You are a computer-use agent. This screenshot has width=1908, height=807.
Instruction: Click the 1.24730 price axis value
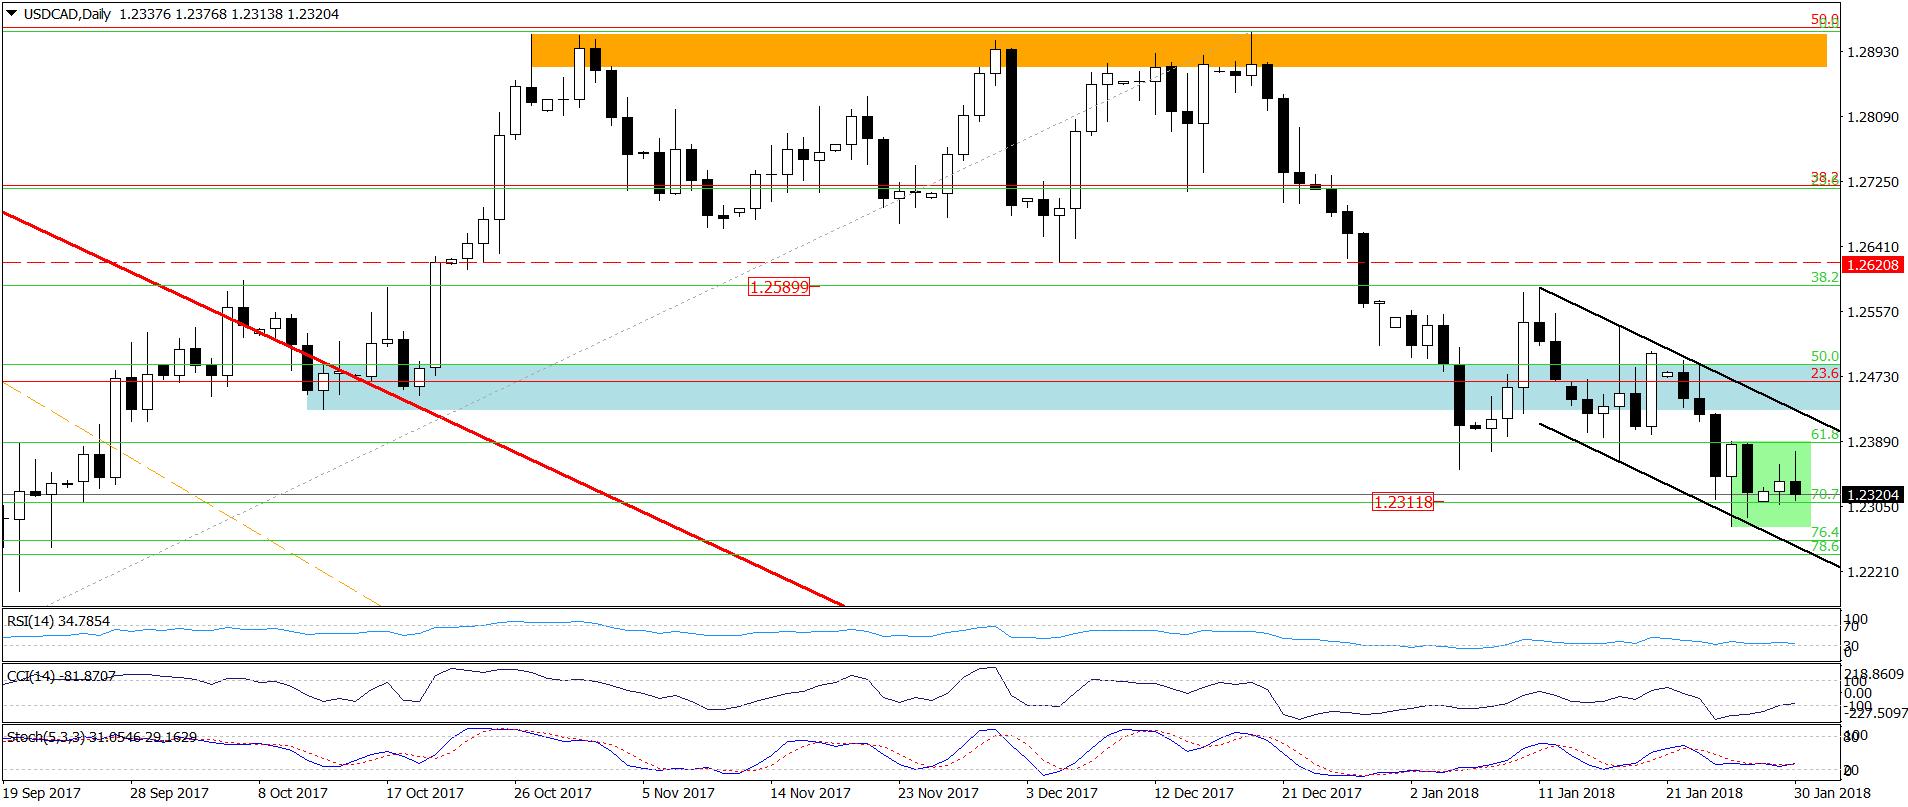coord(1873,377)
